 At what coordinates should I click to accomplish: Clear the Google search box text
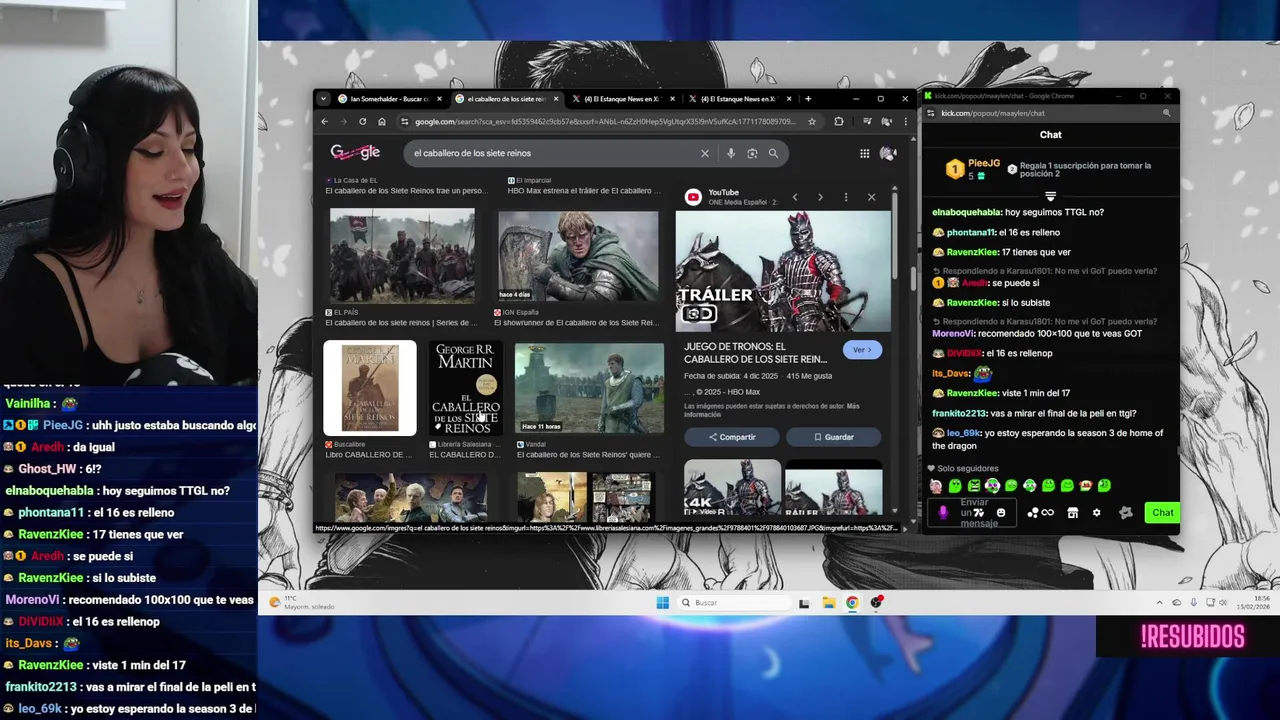[704, 153]
